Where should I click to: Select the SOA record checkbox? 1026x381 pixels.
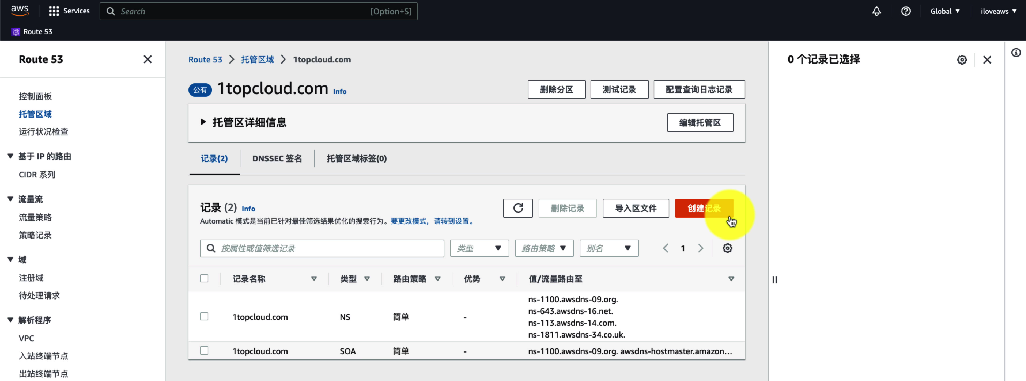[204, 350]
